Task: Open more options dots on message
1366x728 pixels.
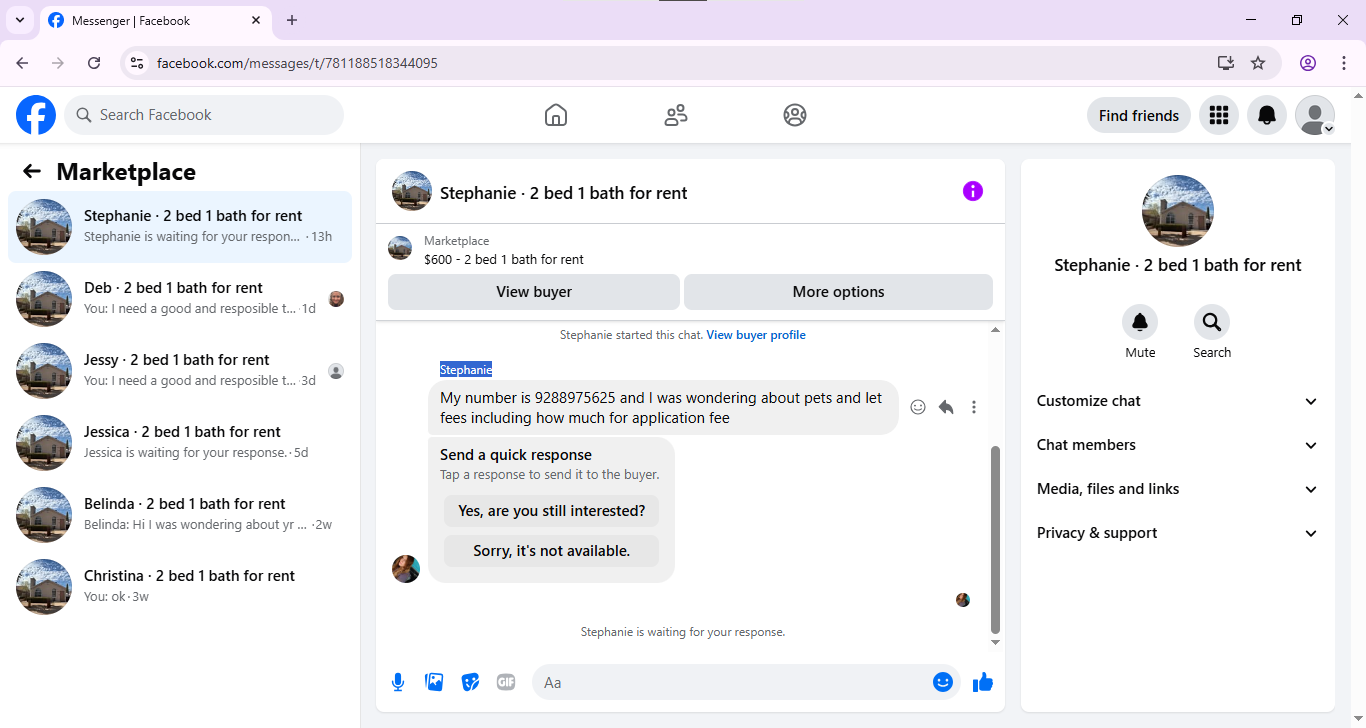Action: 974,407
